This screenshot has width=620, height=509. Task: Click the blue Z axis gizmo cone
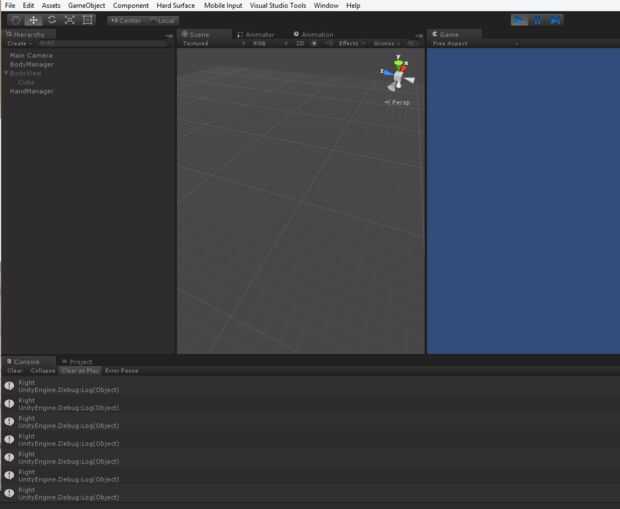[x=388, y=72]
